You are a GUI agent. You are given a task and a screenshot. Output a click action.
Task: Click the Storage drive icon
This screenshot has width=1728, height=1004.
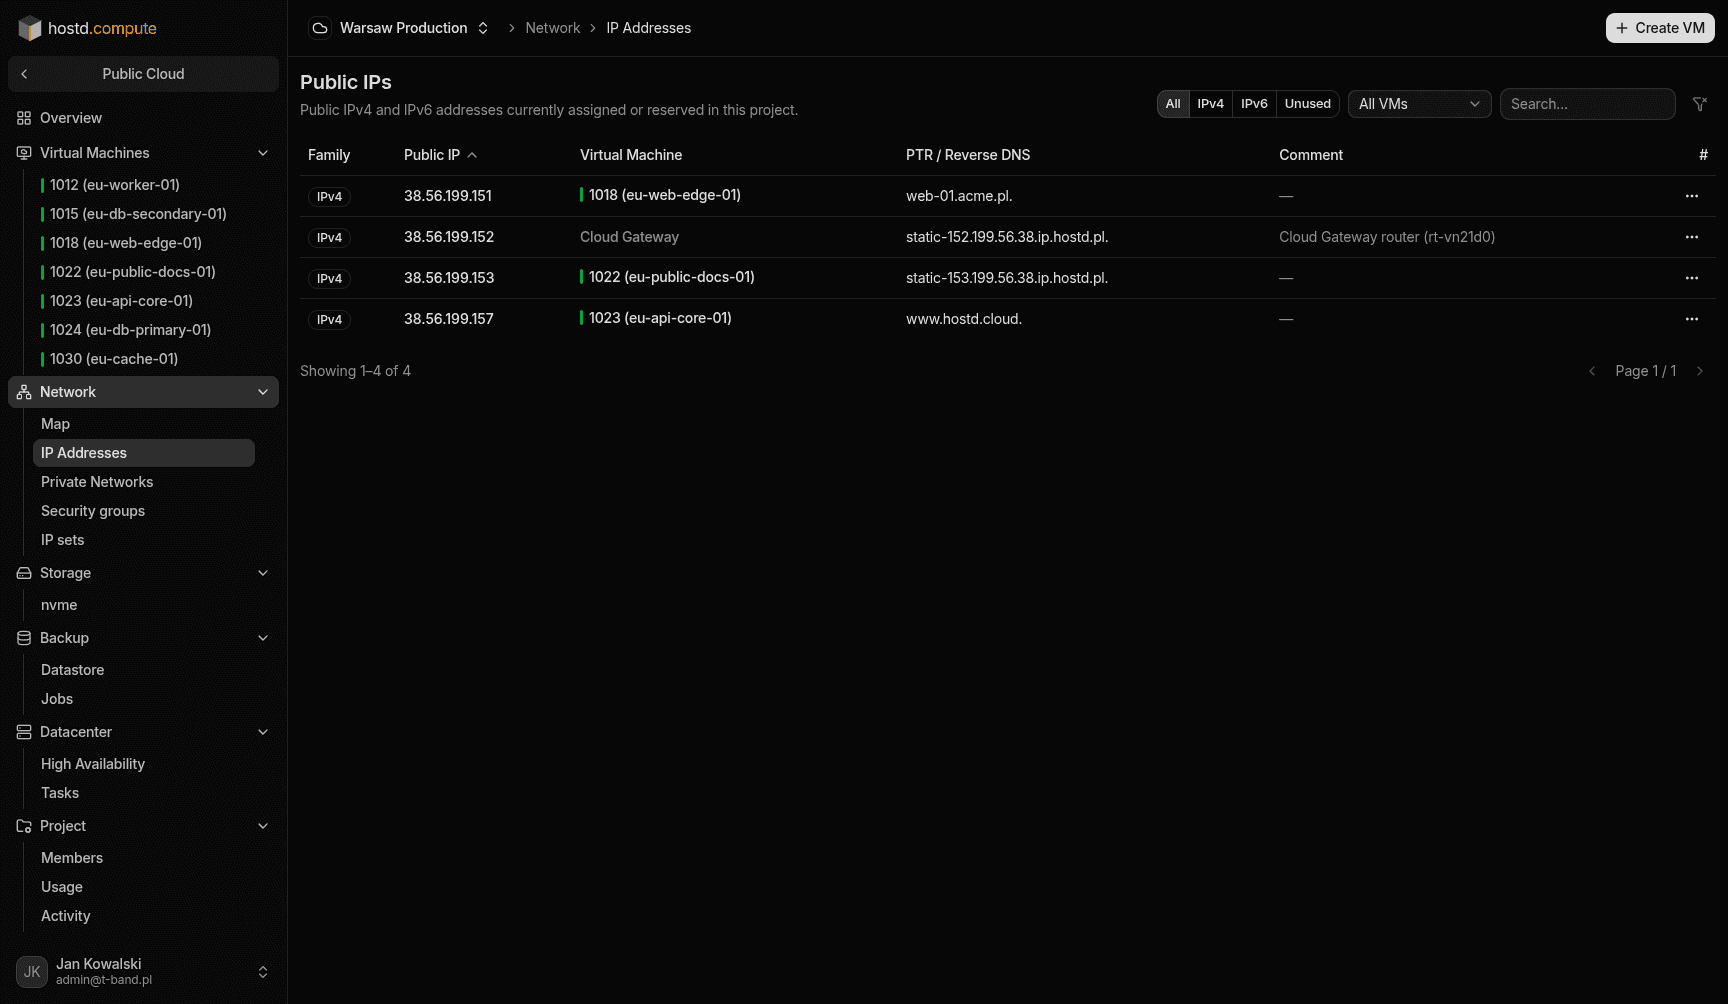click(24, 573)
